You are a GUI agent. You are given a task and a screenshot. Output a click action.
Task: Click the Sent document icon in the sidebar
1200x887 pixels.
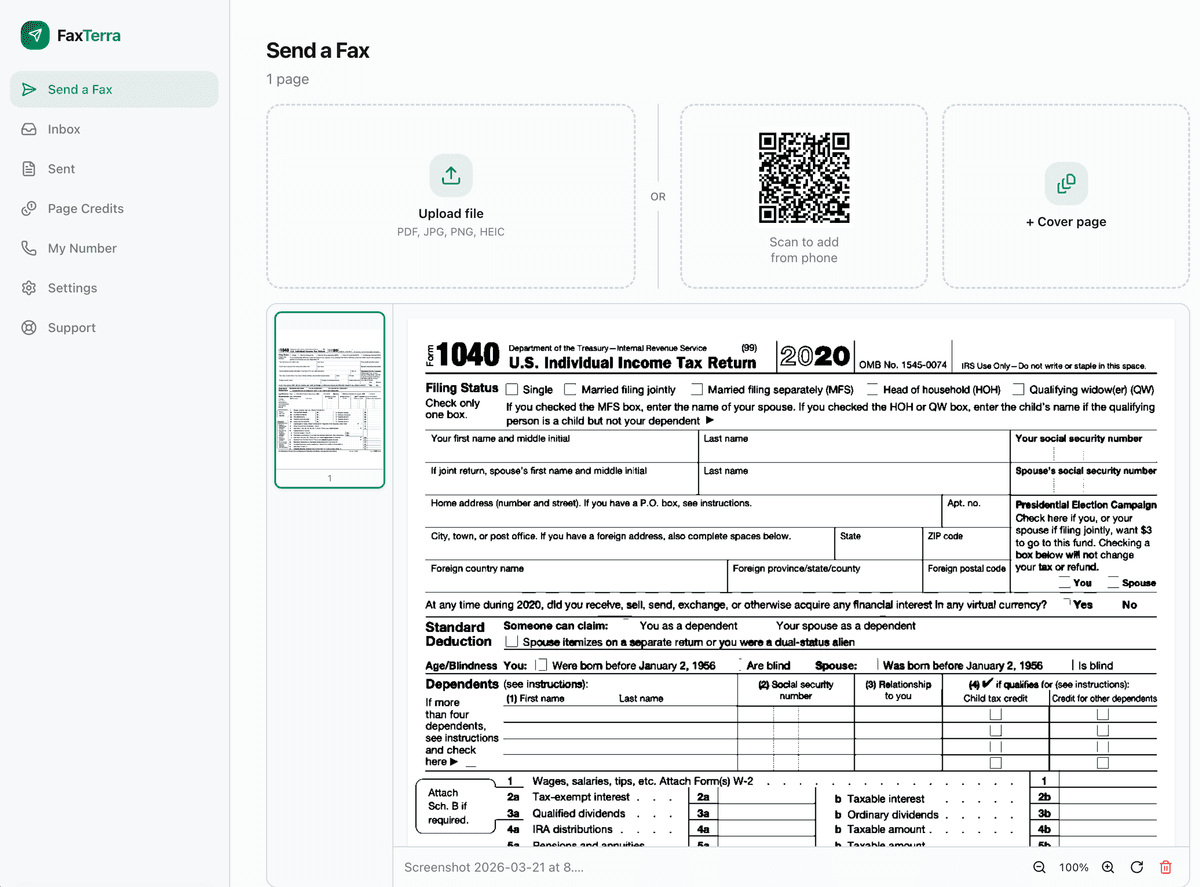28,168
